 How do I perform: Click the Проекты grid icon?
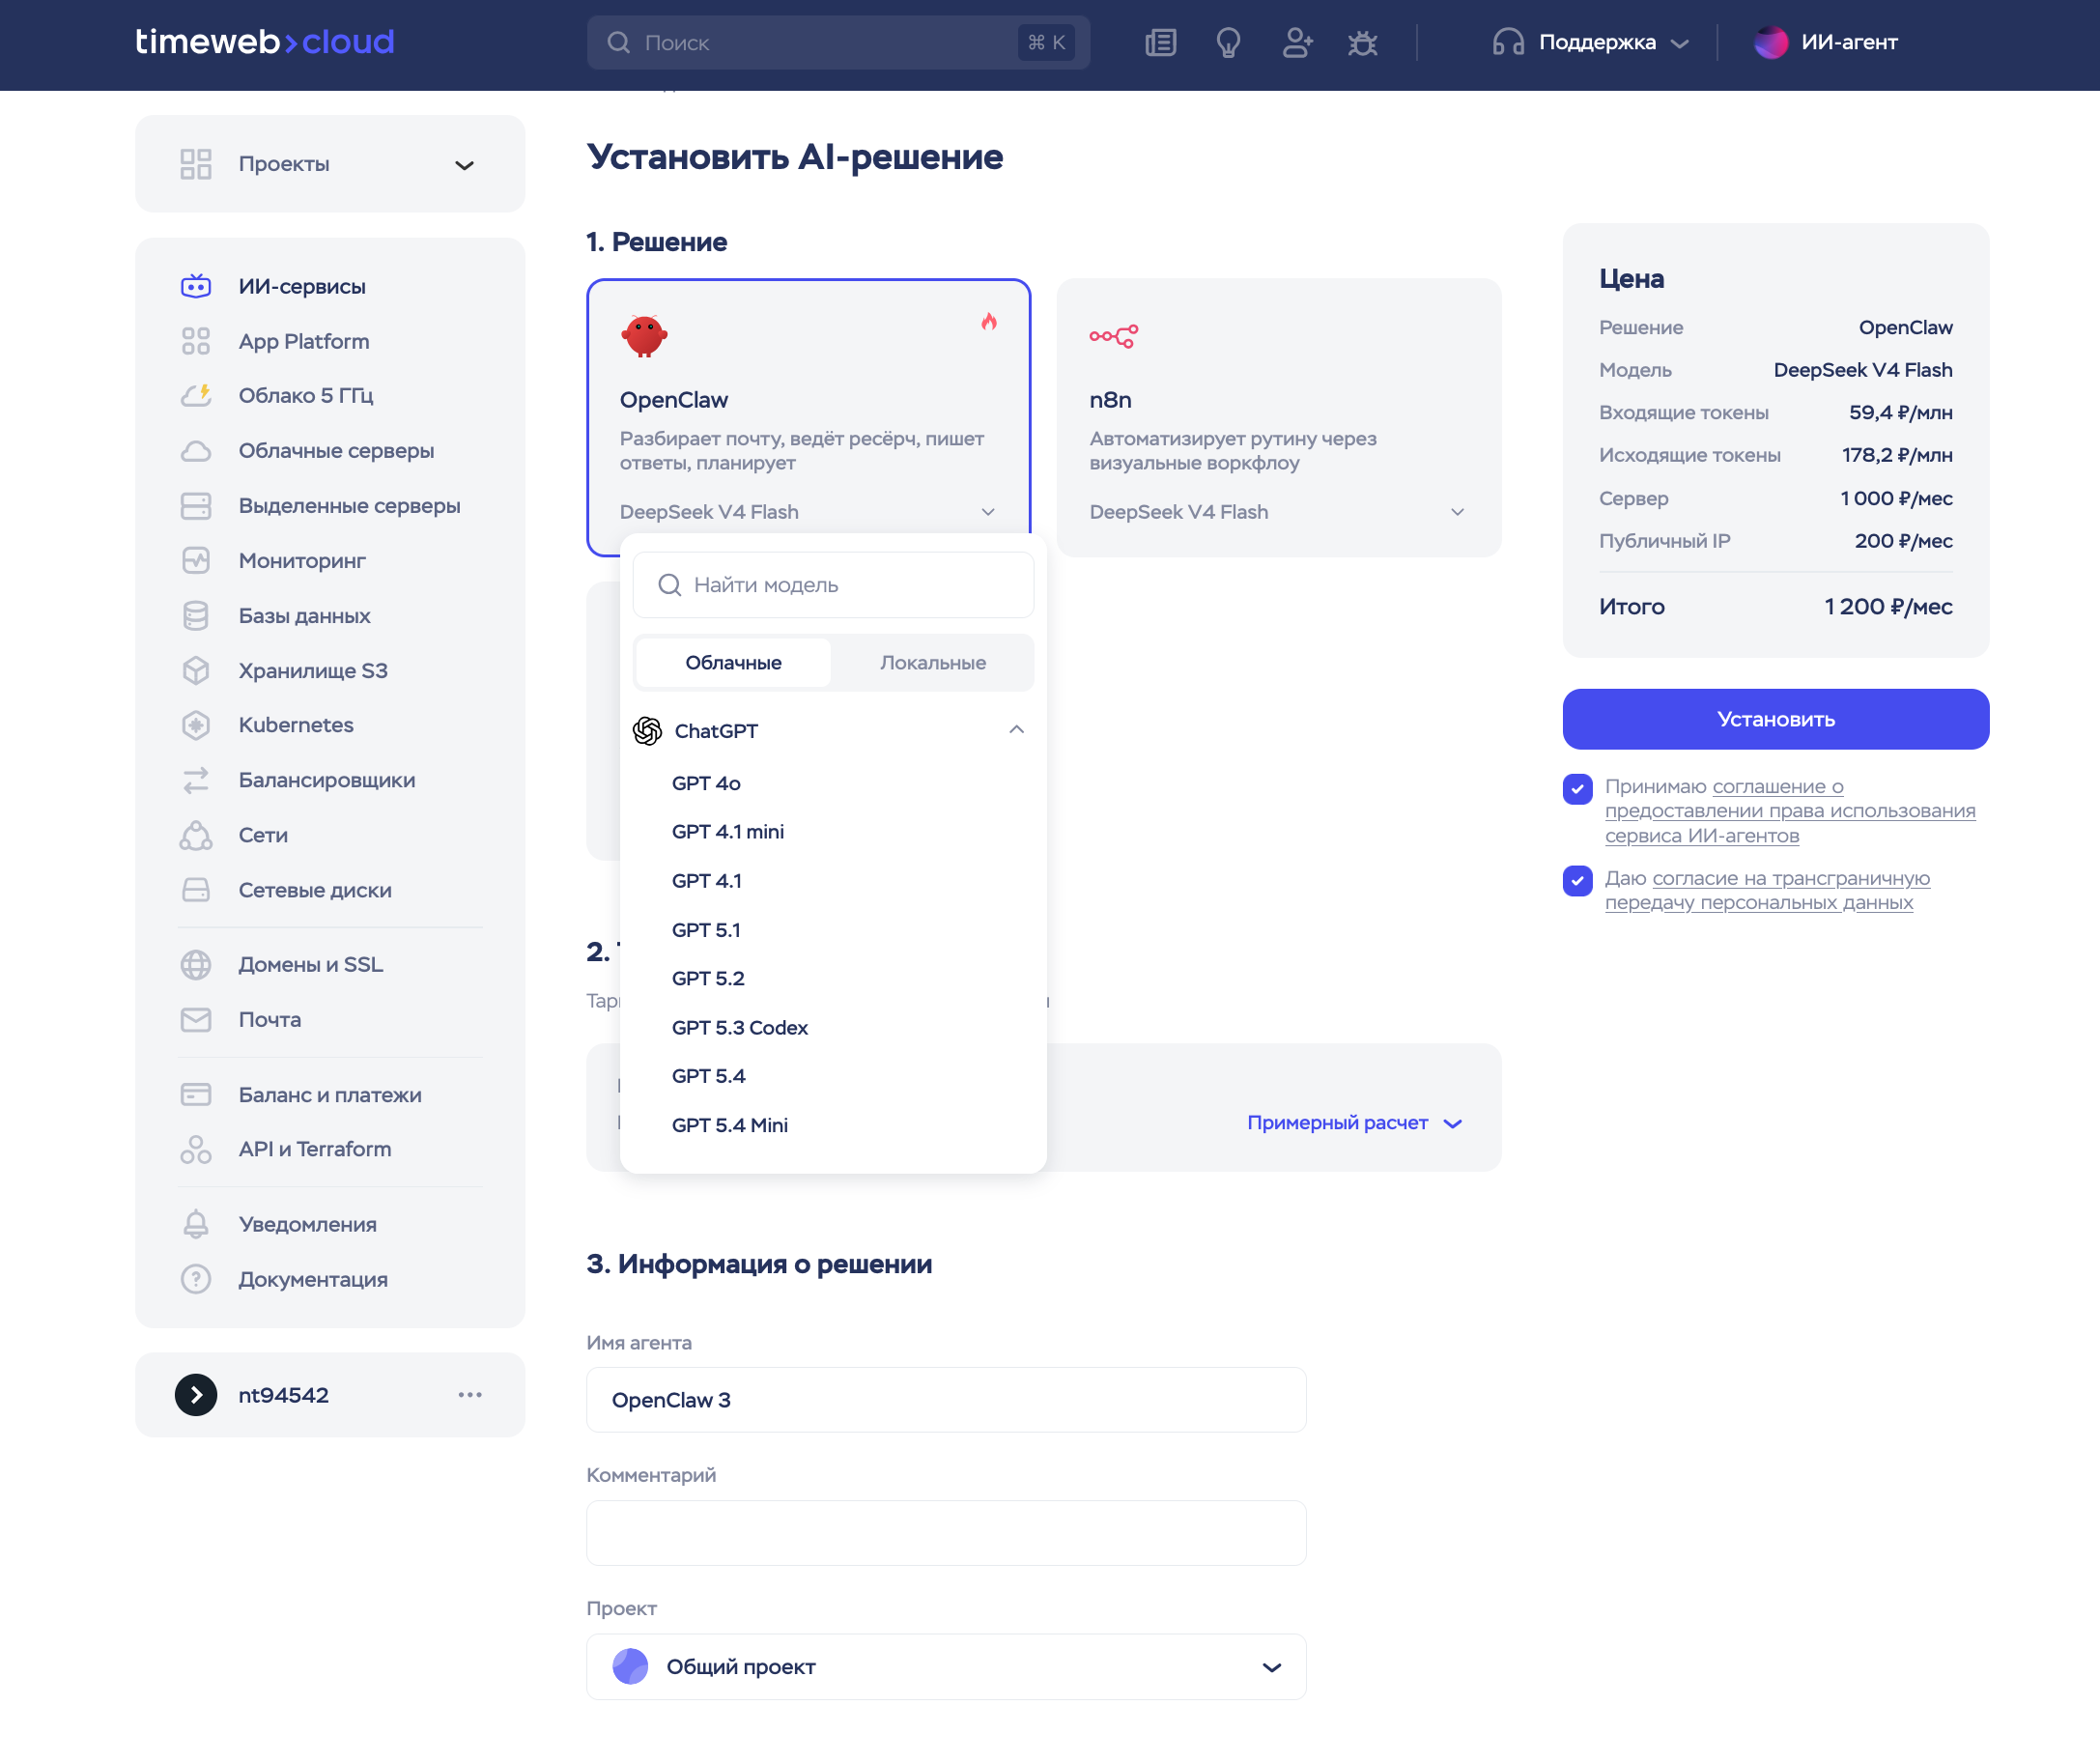coord(196,164)
